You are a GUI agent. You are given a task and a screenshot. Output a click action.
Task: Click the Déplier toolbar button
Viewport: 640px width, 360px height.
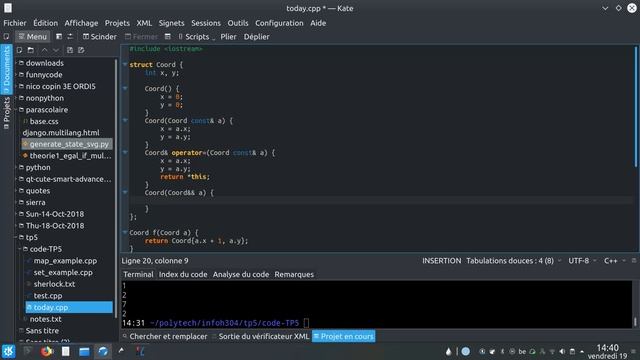(x=256, y=37)
